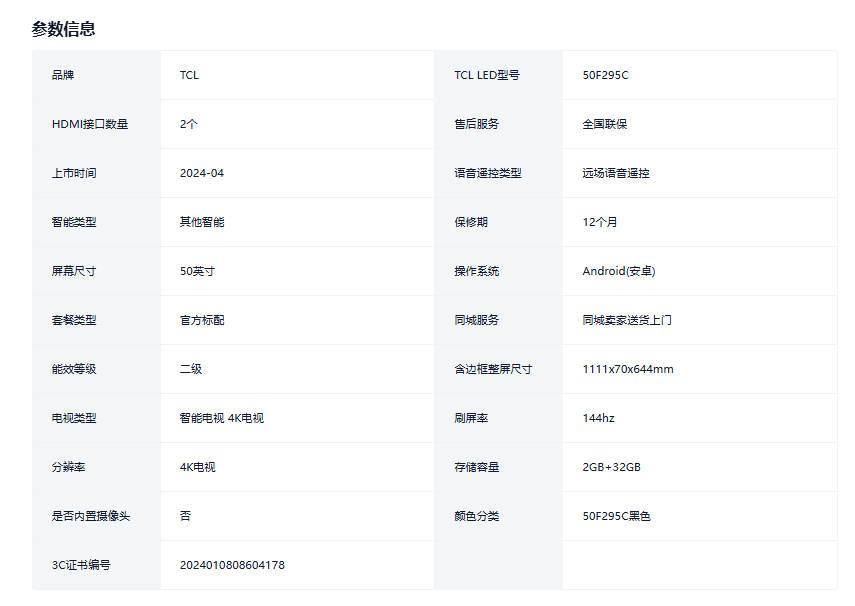Click the storage value 2GB+32GB
The width and height of the screenshot is (855, 606).
(611, 467)
